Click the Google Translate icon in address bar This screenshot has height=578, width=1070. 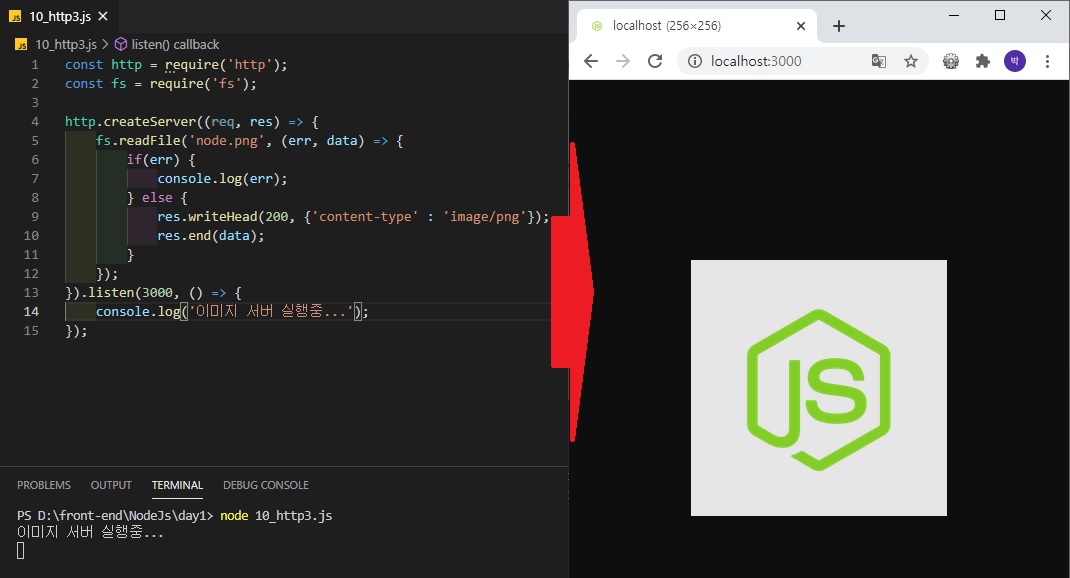(879, 61)
